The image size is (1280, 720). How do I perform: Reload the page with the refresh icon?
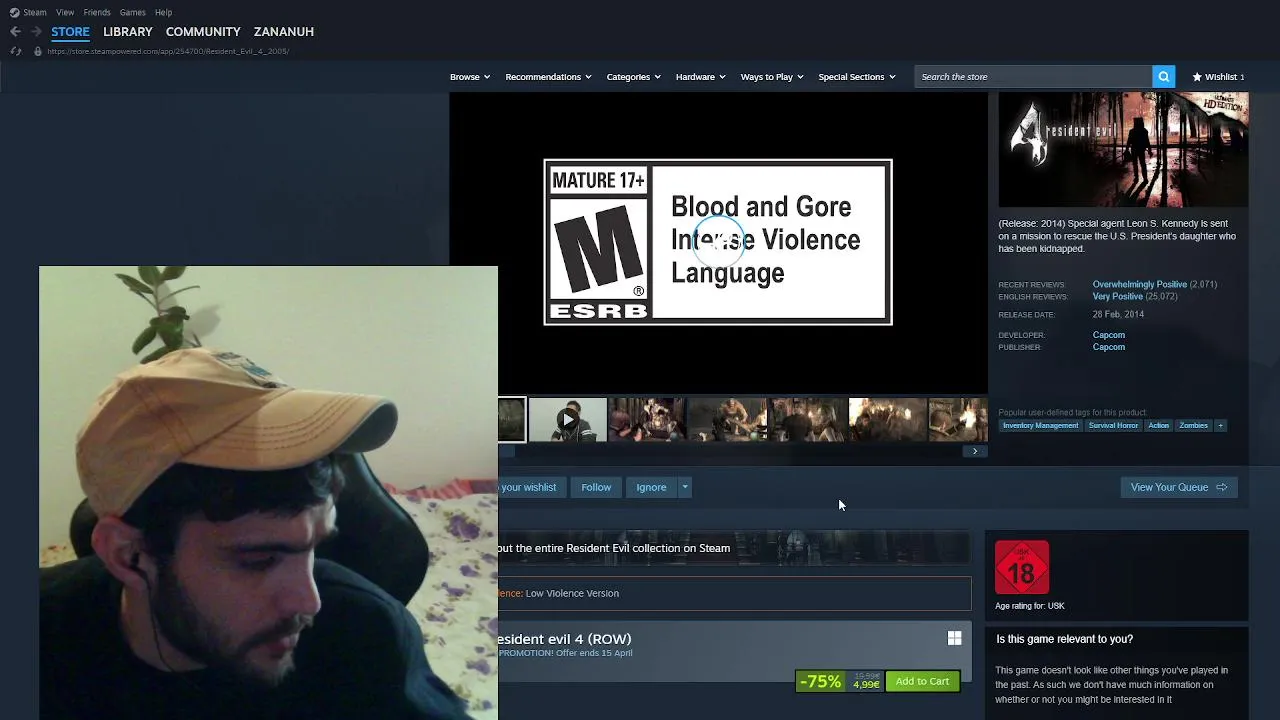click(15, 51)
